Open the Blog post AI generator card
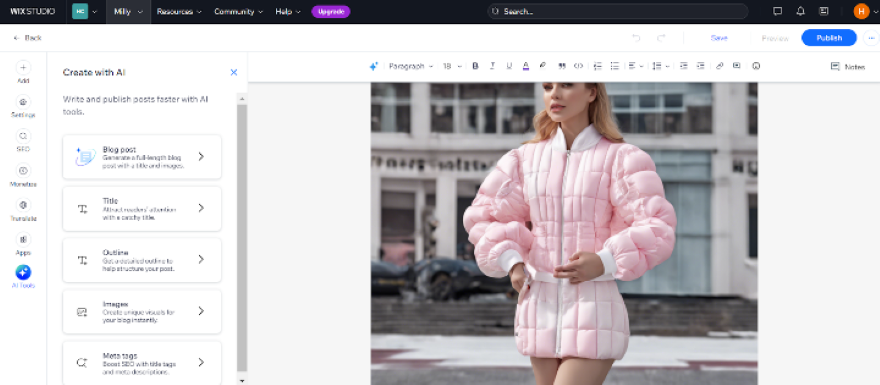Viewport: 880px width, 385px height. pos(142,157)
